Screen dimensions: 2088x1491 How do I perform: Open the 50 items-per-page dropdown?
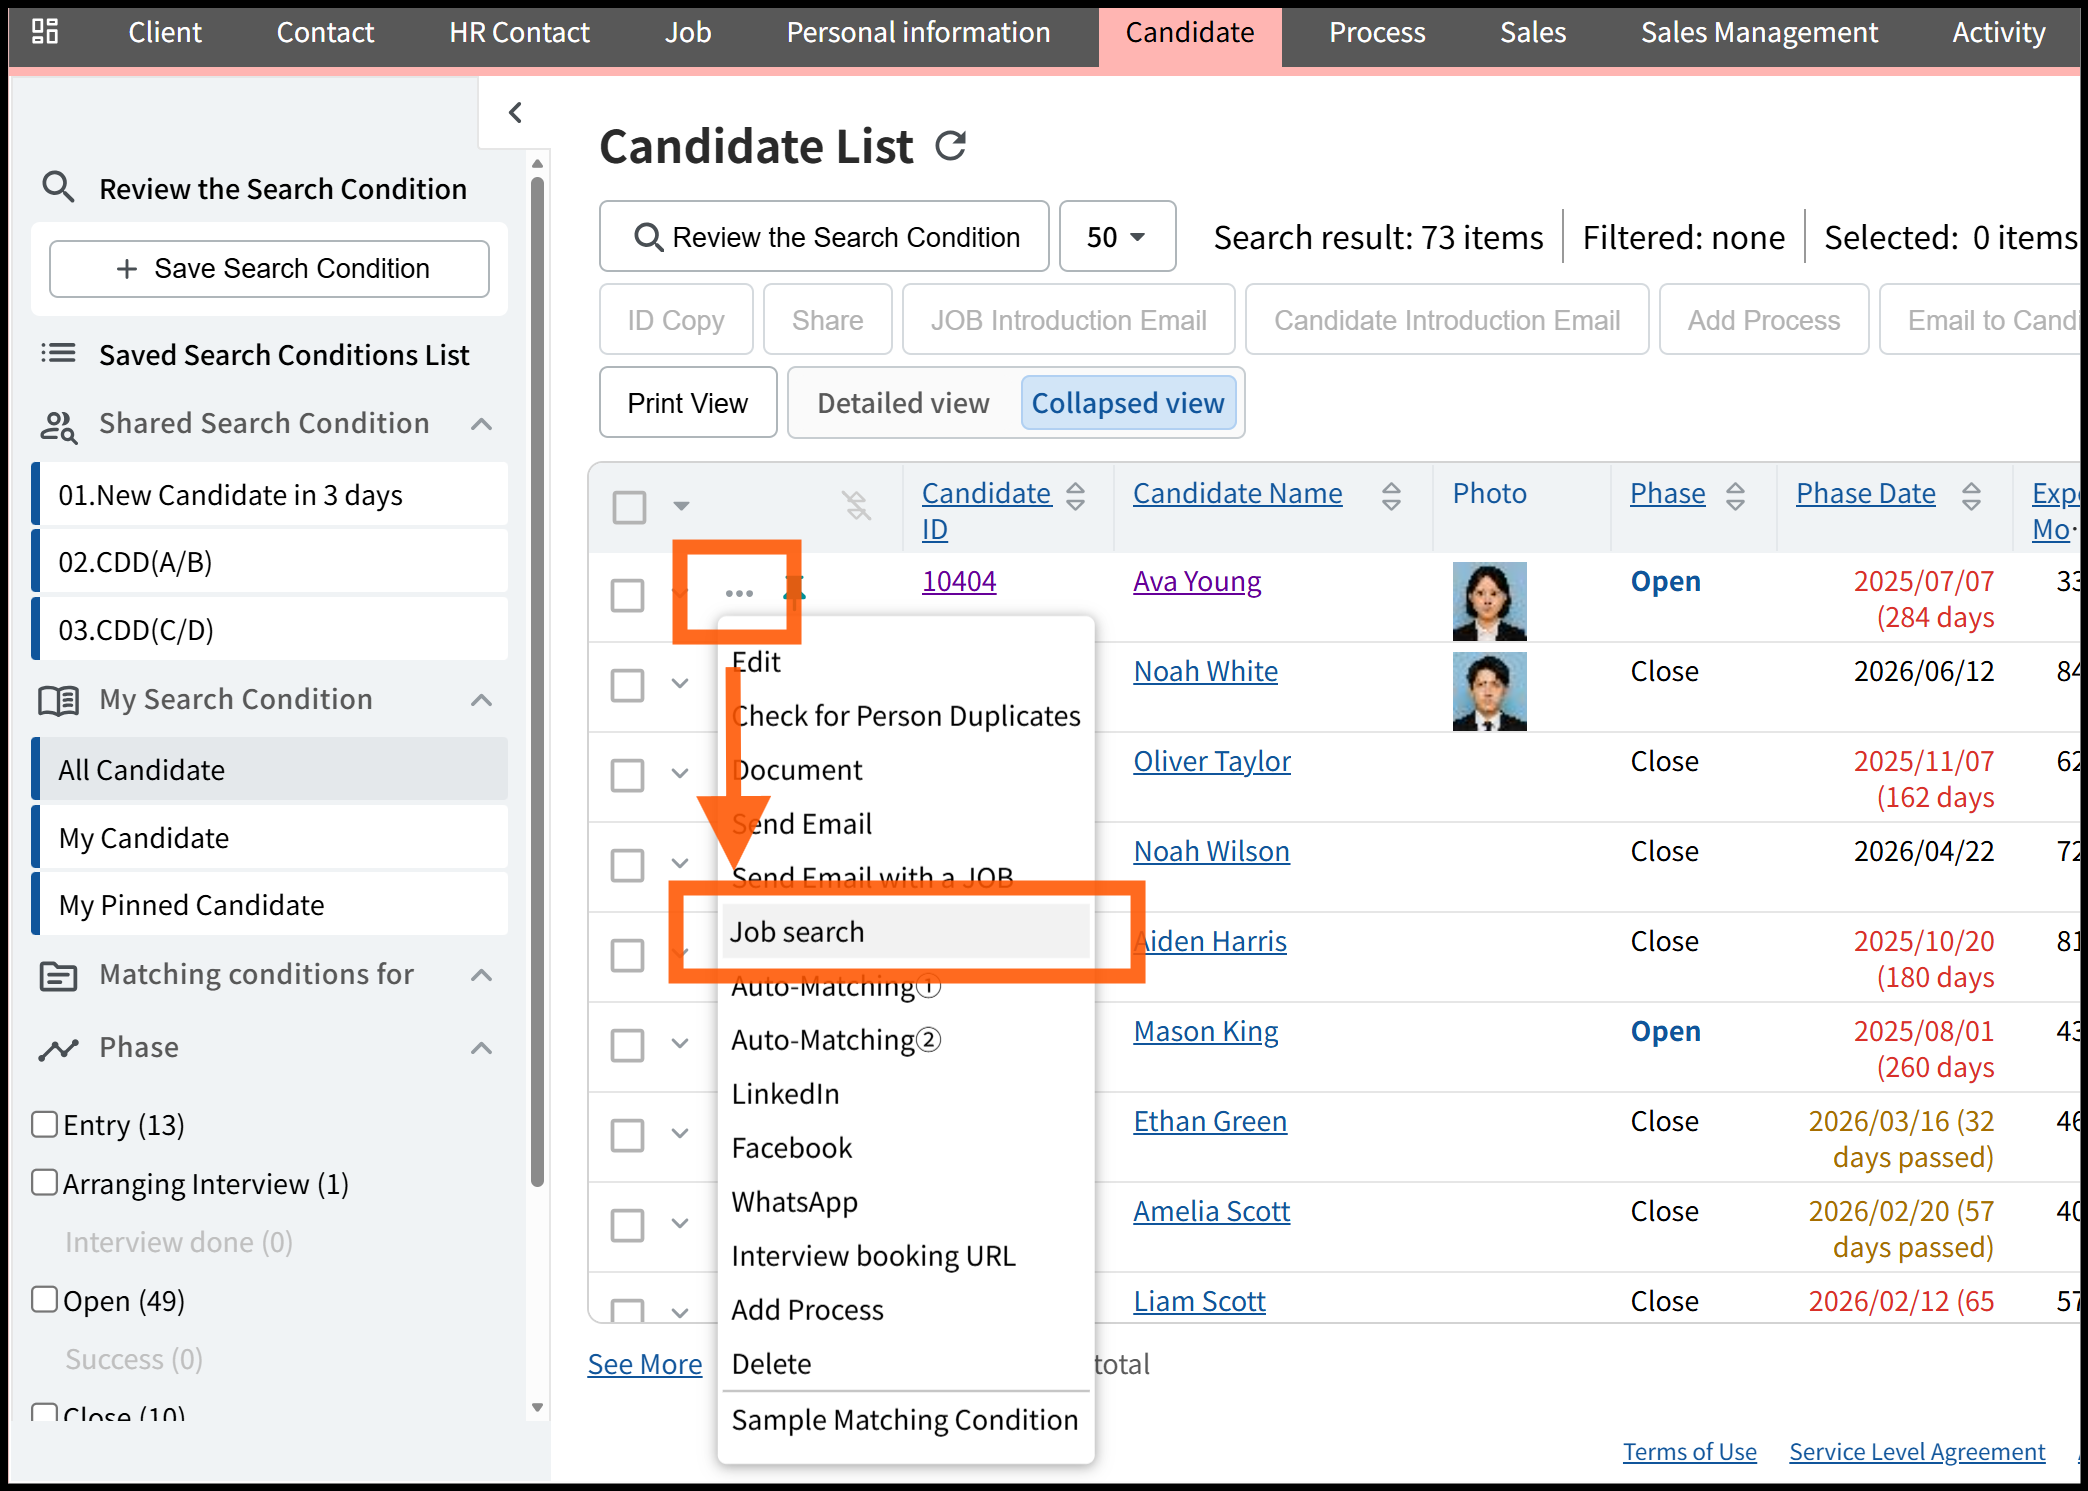point(1117,237)
